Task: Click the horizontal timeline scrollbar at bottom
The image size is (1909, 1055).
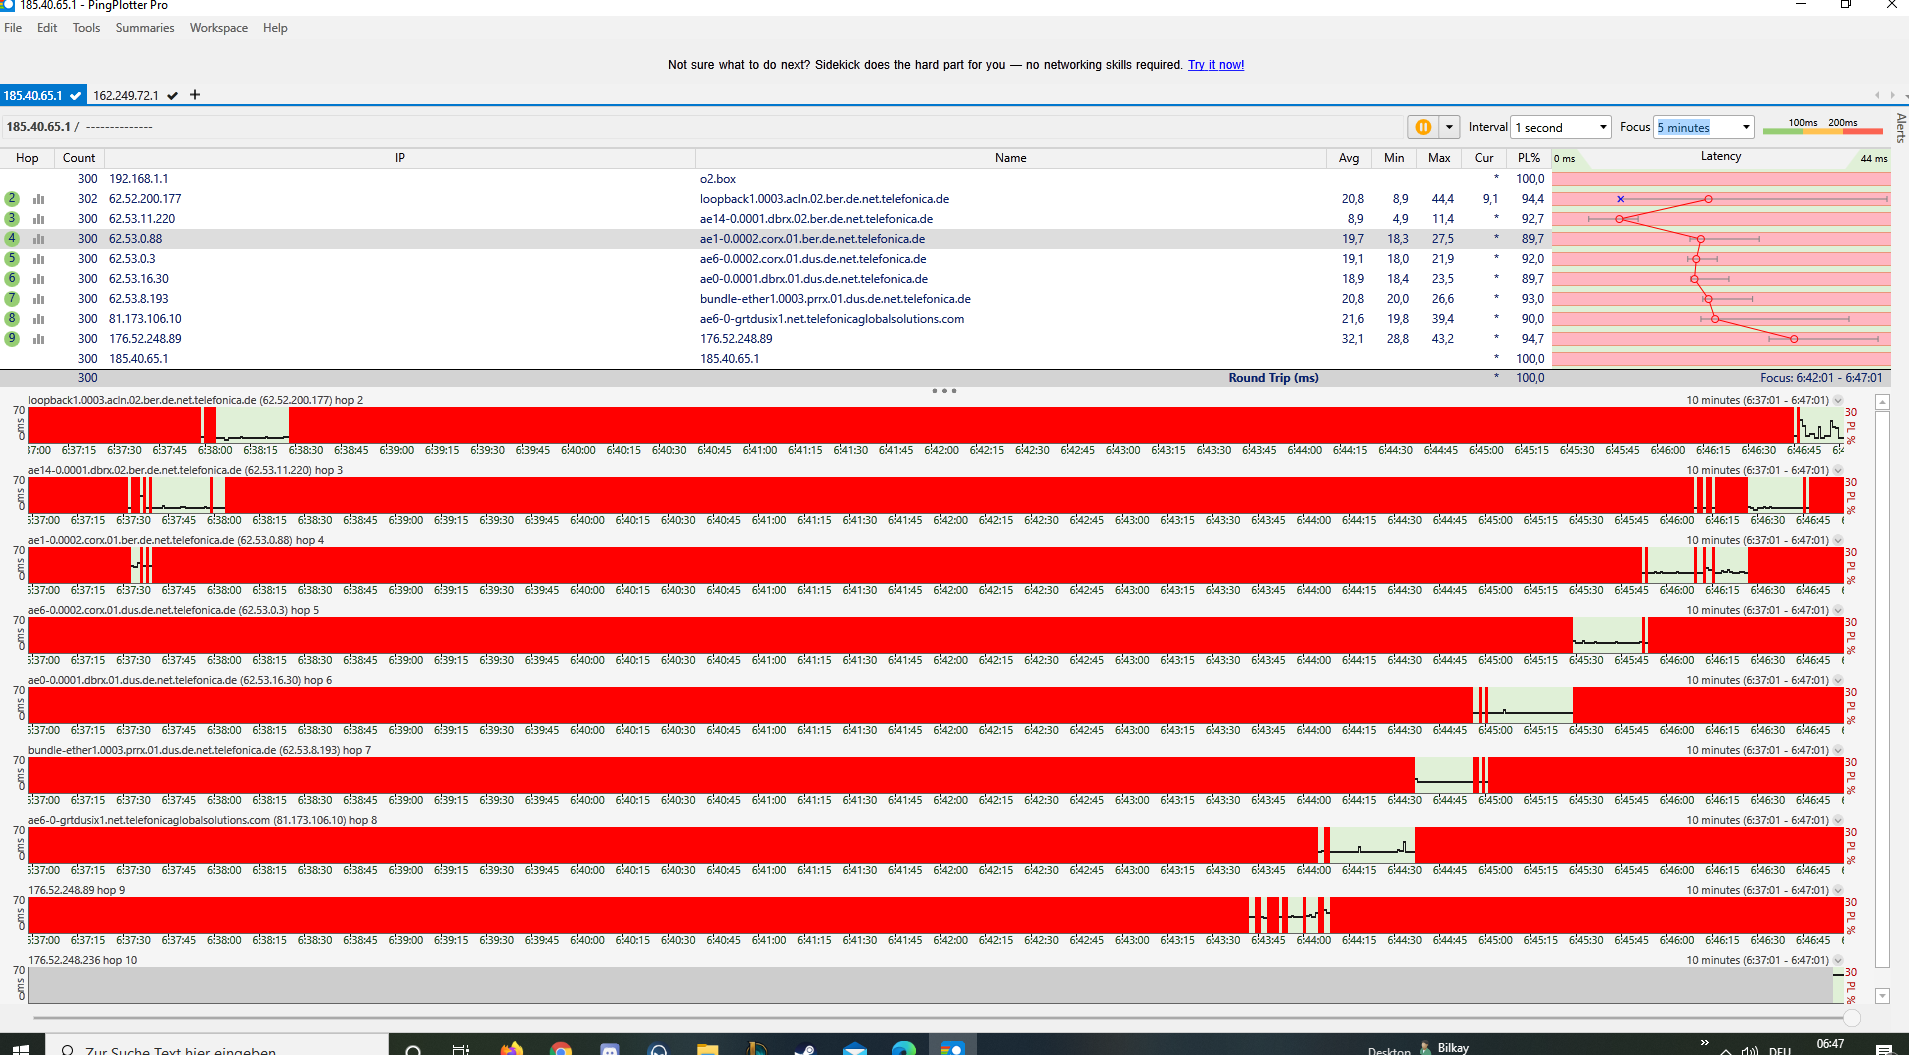Action: [x=940, y=1018]
